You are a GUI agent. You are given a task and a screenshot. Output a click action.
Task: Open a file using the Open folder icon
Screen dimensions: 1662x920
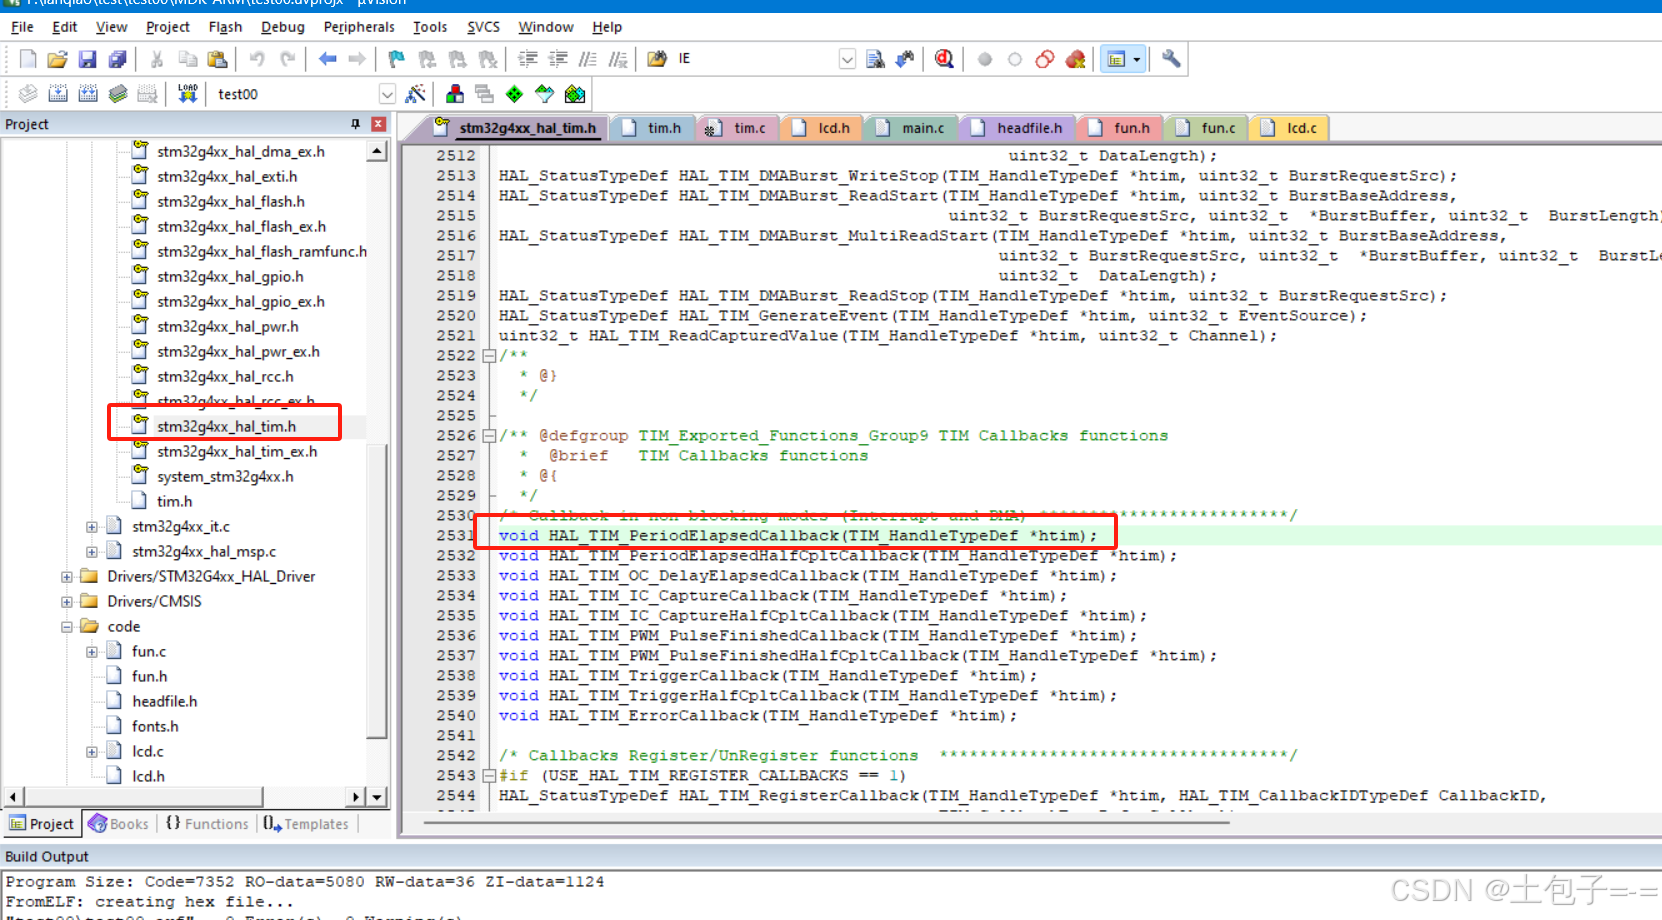(x=58, y=59)
